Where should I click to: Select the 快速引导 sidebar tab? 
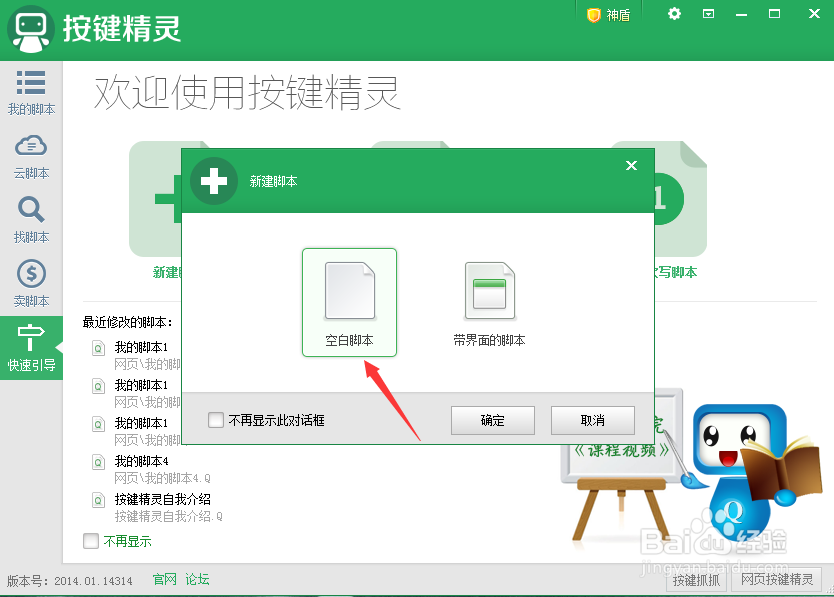31,348
